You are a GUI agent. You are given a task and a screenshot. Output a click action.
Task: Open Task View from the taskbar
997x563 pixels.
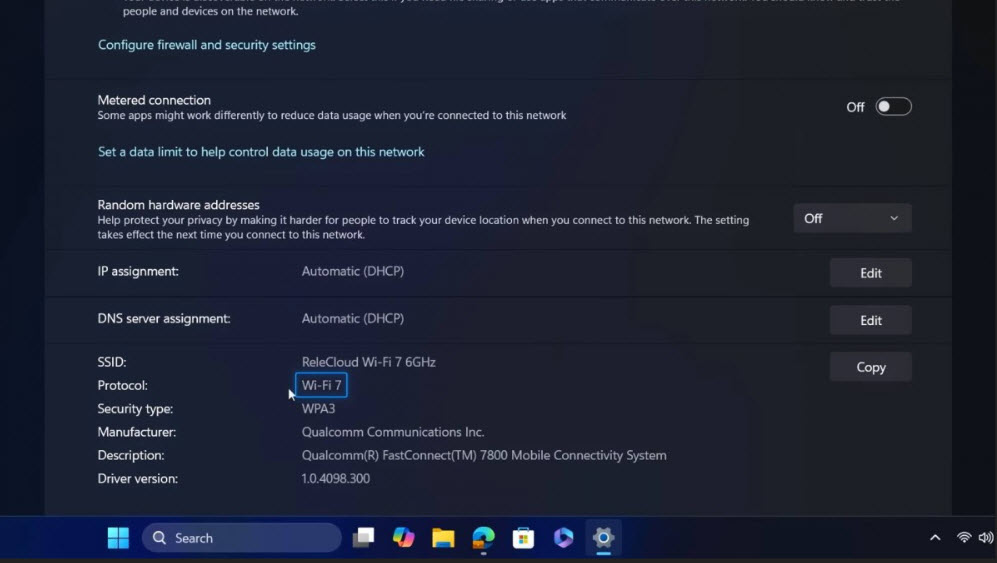pos(363,538)
